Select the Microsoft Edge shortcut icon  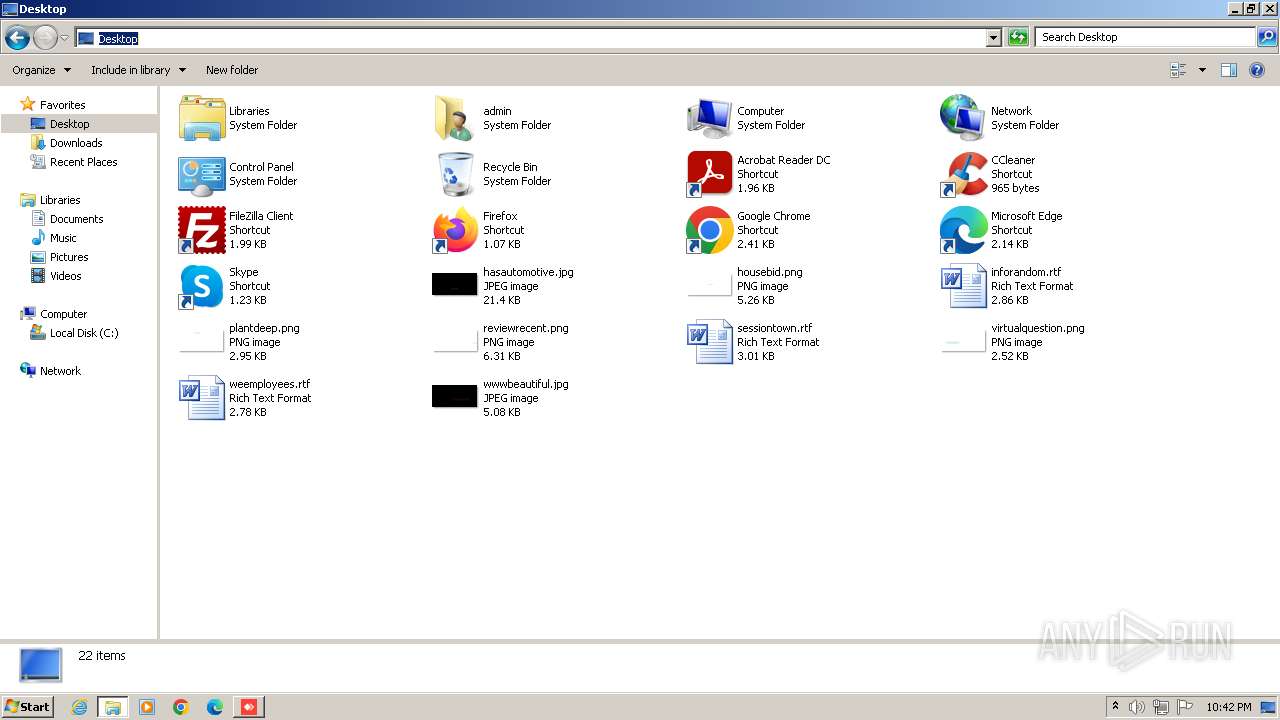pos(963,230)
